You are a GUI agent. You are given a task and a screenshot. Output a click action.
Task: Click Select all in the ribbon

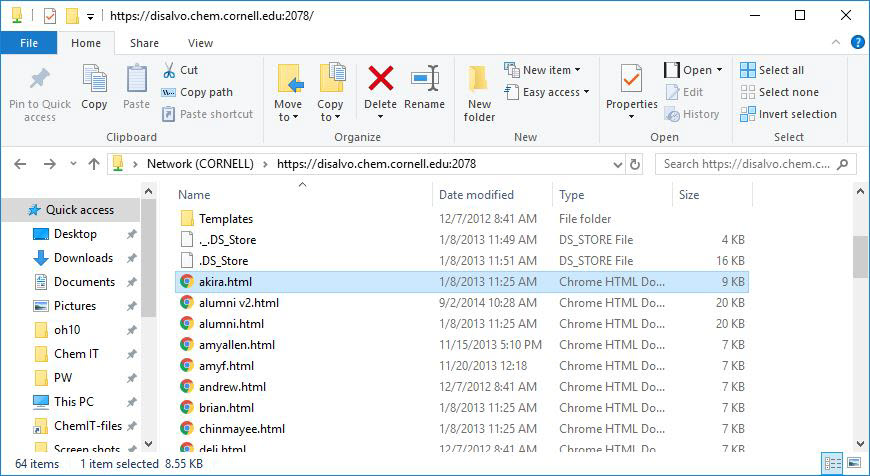[771, 70]
